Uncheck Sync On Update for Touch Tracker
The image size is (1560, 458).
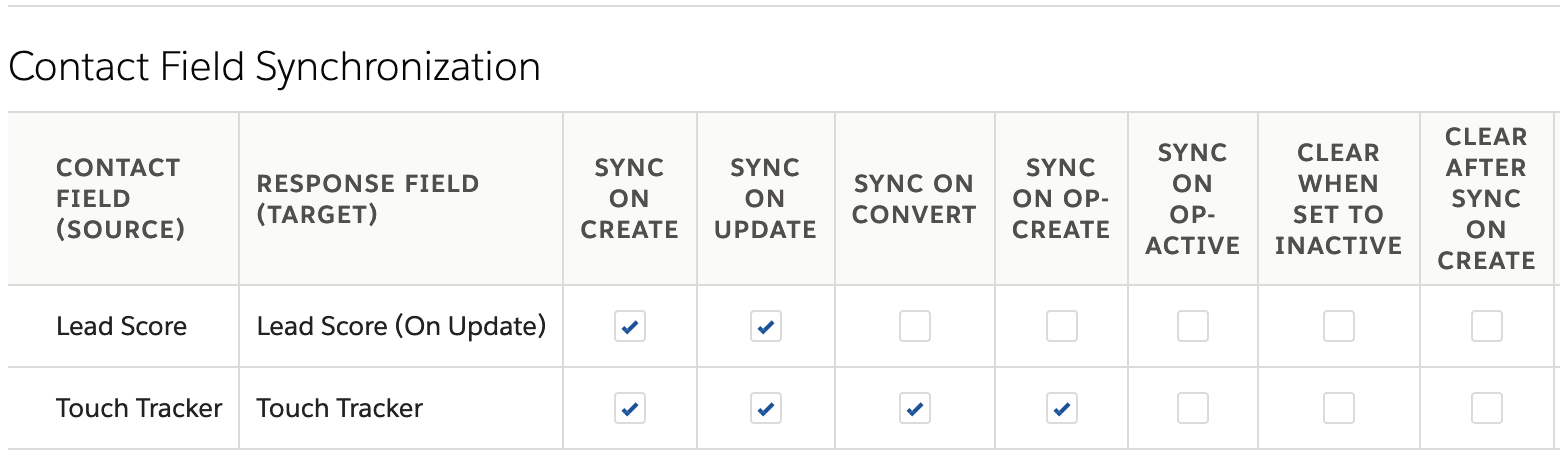(x=766, y=408)
